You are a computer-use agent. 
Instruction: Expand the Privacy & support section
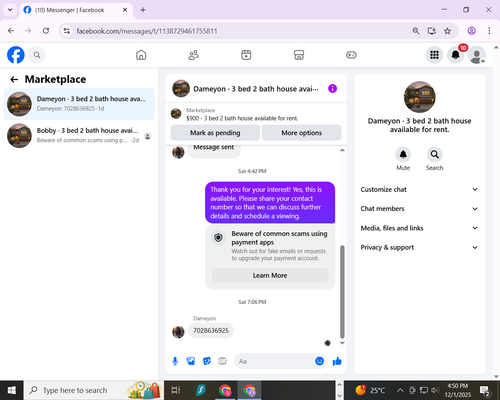419,247
